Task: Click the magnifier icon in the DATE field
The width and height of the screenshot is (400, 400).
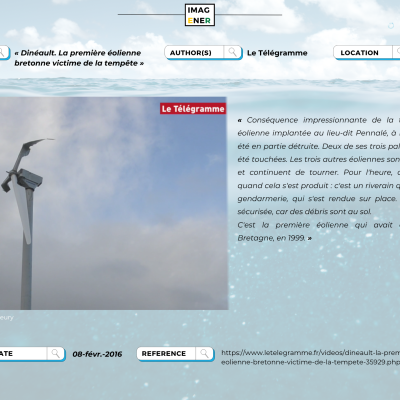Action: tap(55, 353)
